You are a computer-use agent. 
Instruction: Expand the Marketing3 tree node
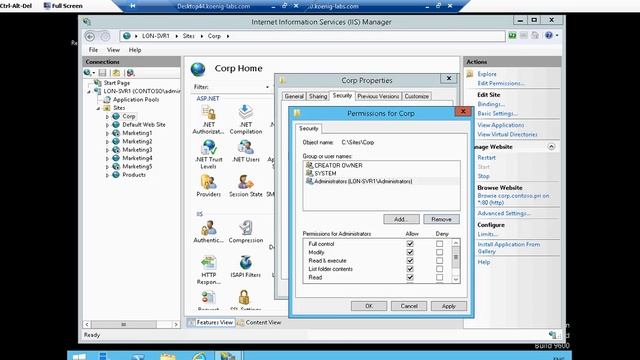coord(107,150)
